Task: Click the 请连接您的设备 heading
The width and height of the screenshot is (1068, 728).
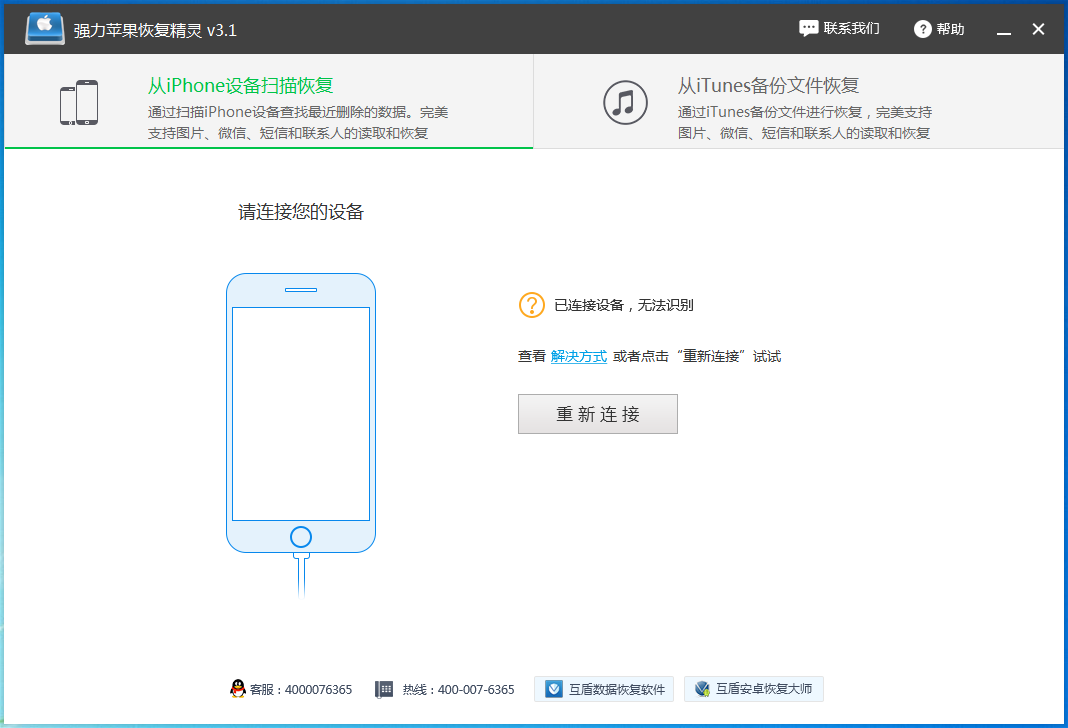Action: pyautogui.click(x=301, y=212)
